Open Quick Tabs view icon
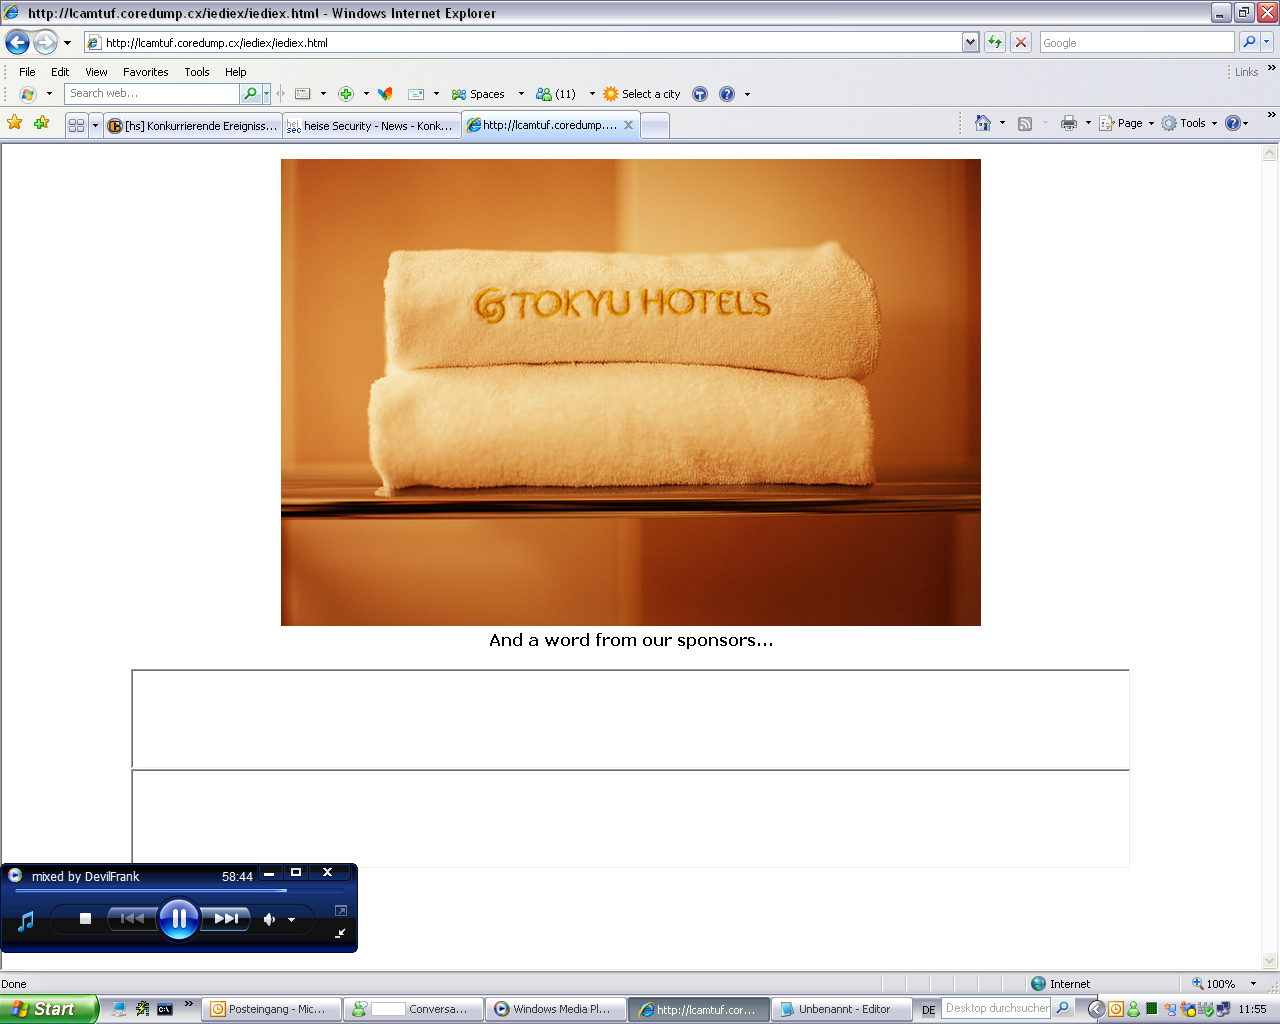Viewport: 1280px width, 1024px height. (76, 125)
